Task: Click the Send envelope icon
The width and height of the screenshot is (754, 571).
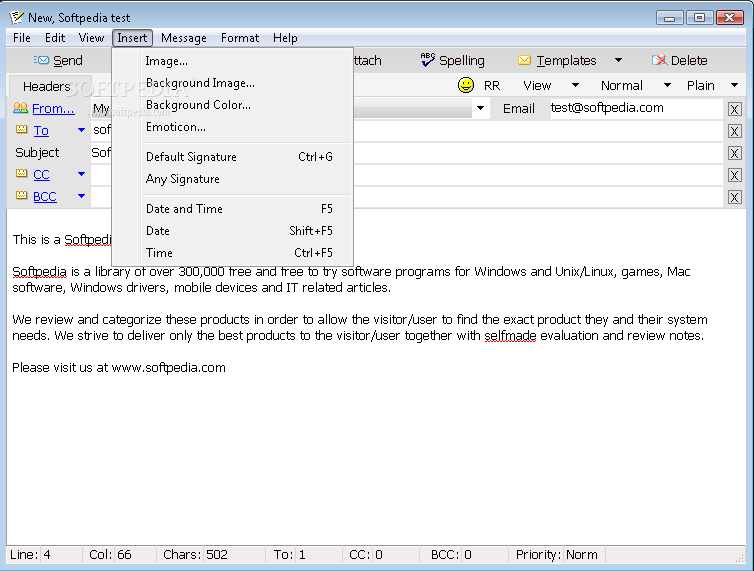Action: click(41, 60)
